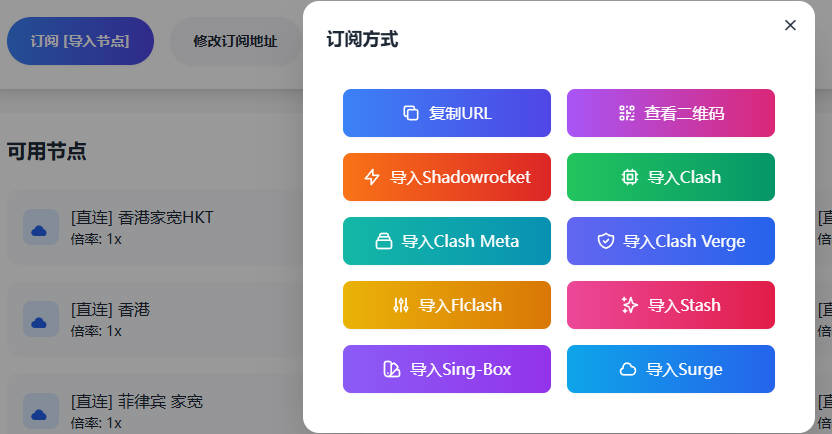The width and height of the screenshot is (832, 434).
Task: Click the cloud icon beside 导入Surge
Action: tap(628, 369)
